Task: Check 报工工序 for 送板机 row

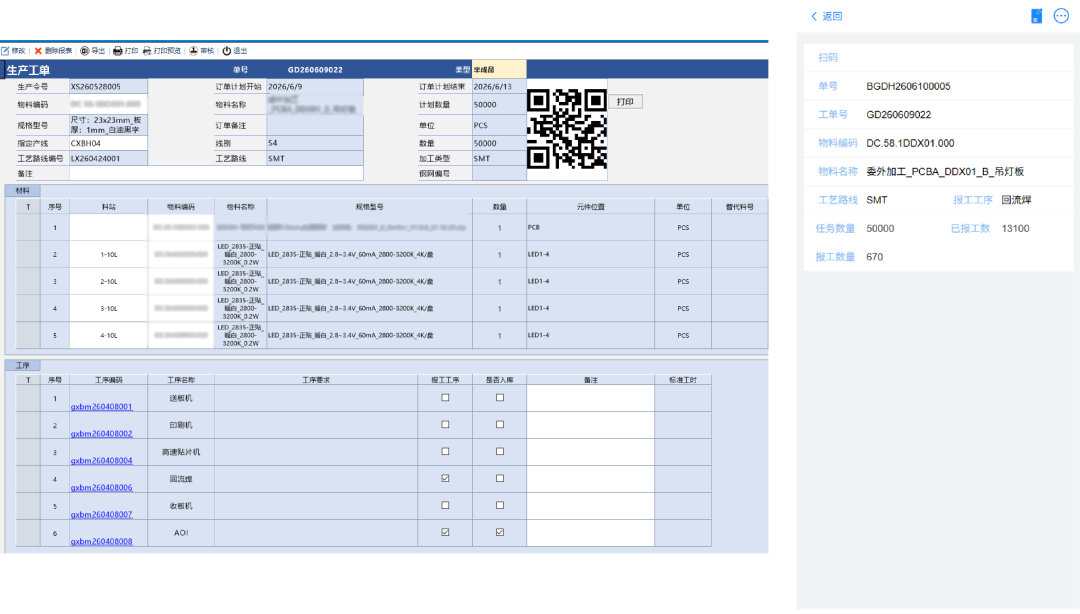Action: coord(445,398)
